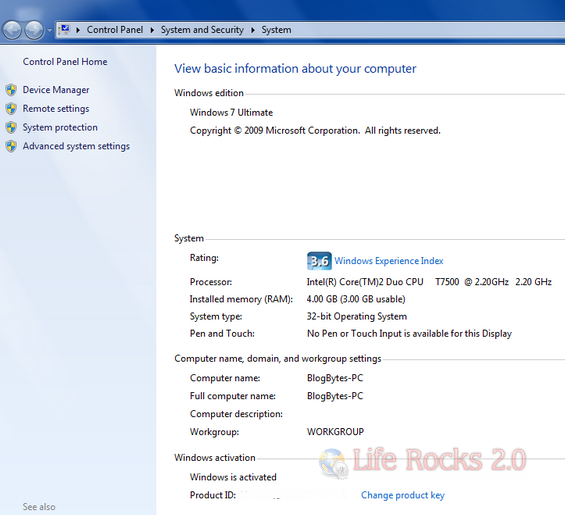Expand the arrow before Control Panel breadcrumb
The image size is (565, 515).
tap(77, 30)
